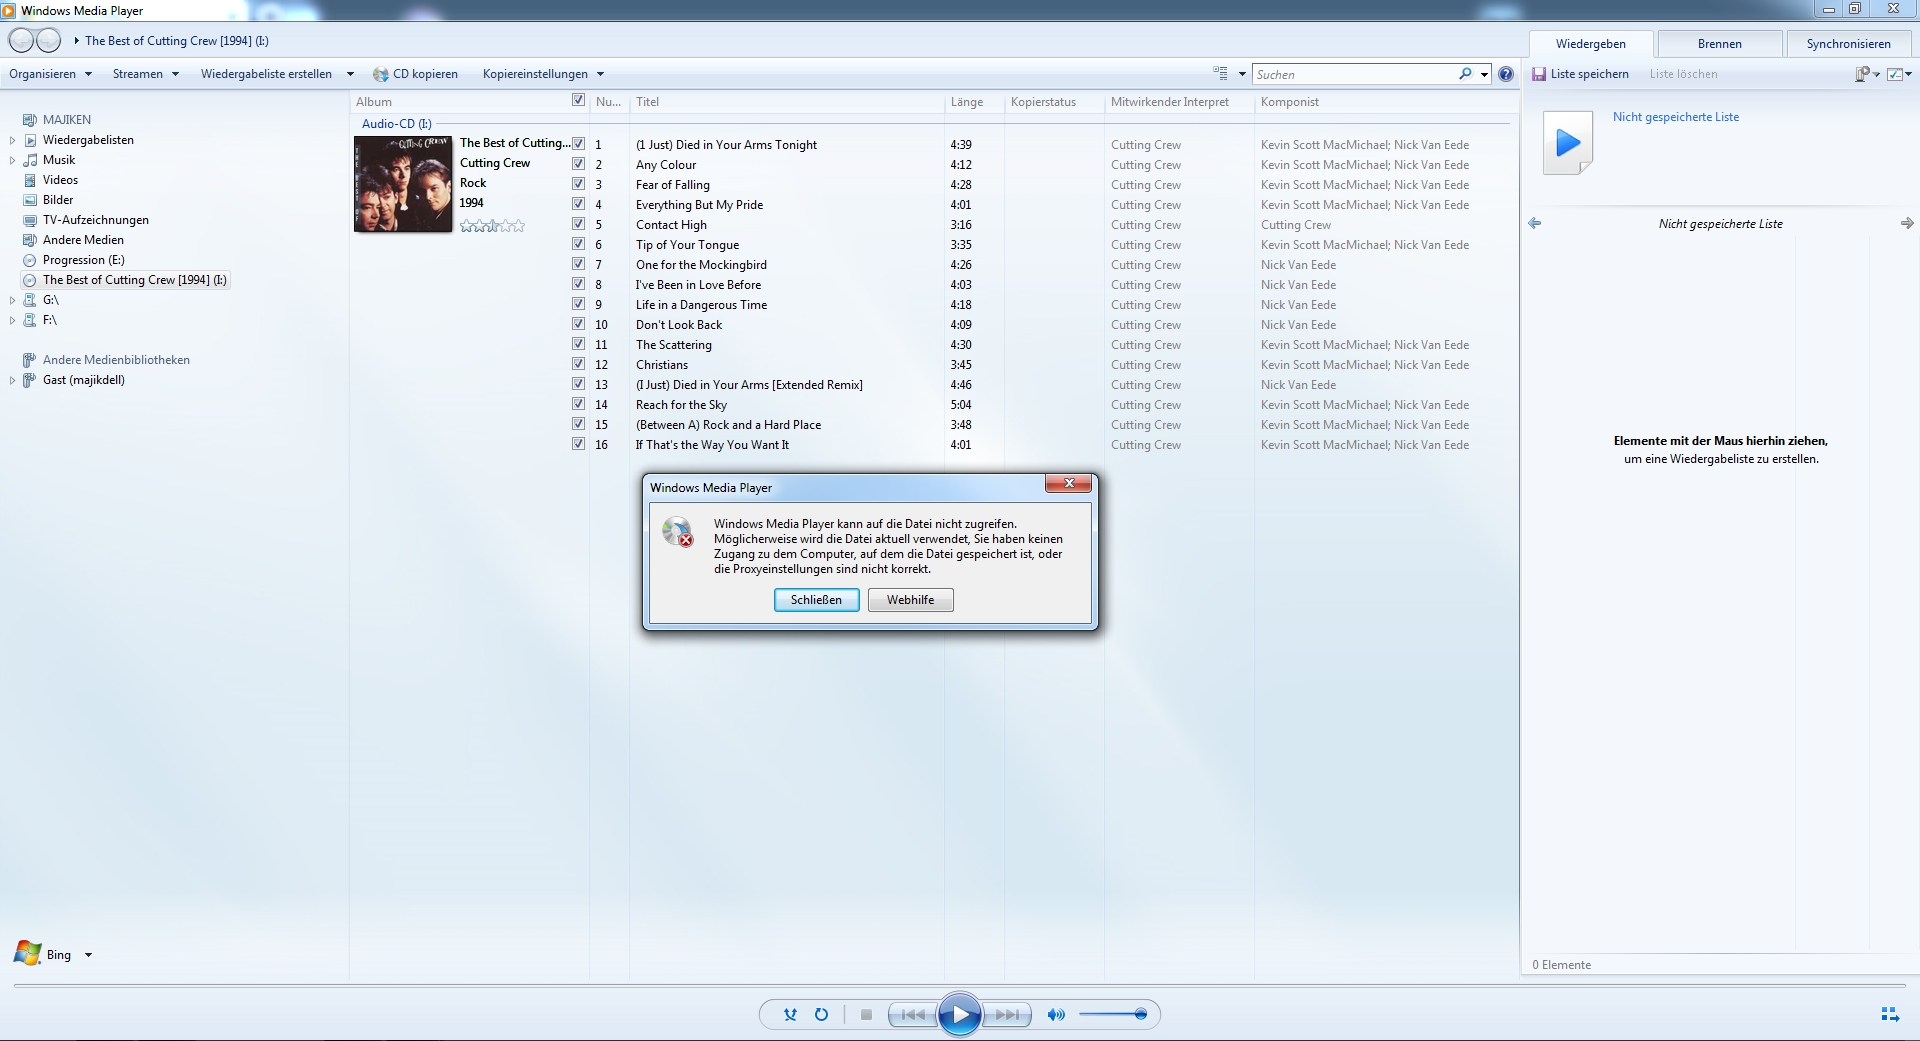Screen dimensions: 1920x1041
Task: Click the search magnifier icon
Action: (1466, 74)
